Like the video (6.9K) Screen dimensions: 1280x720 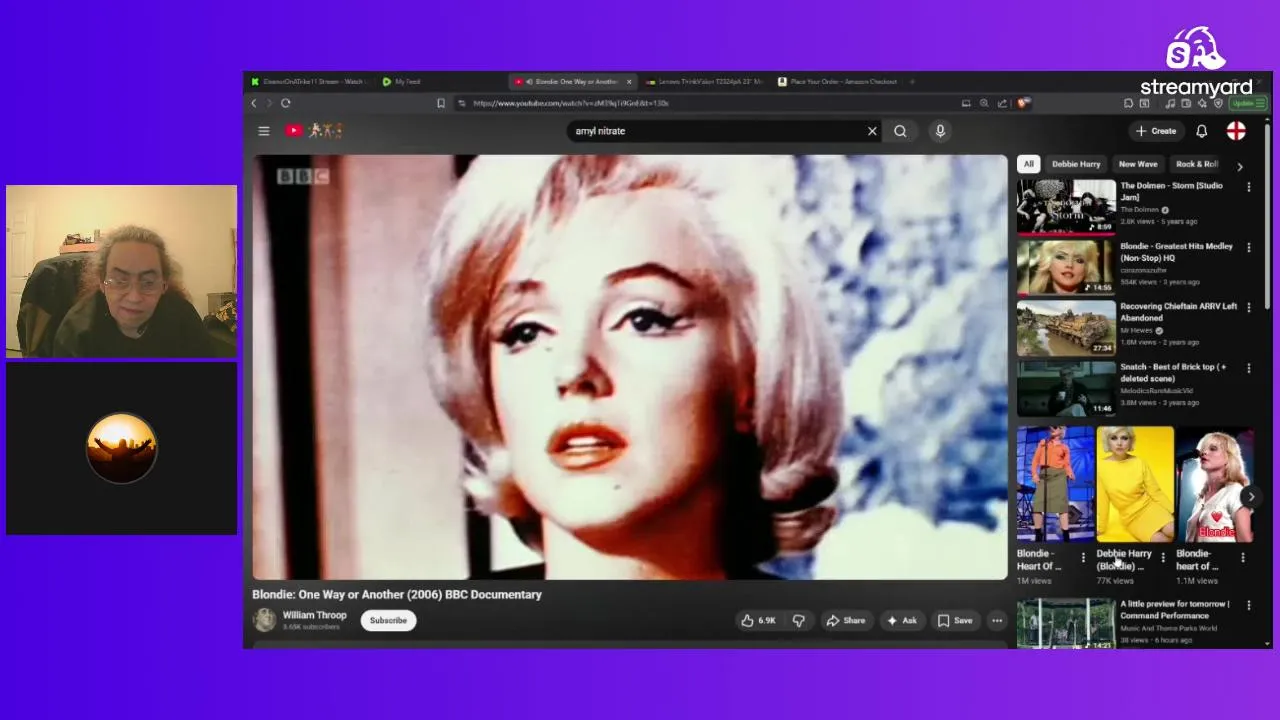(758, 620)
